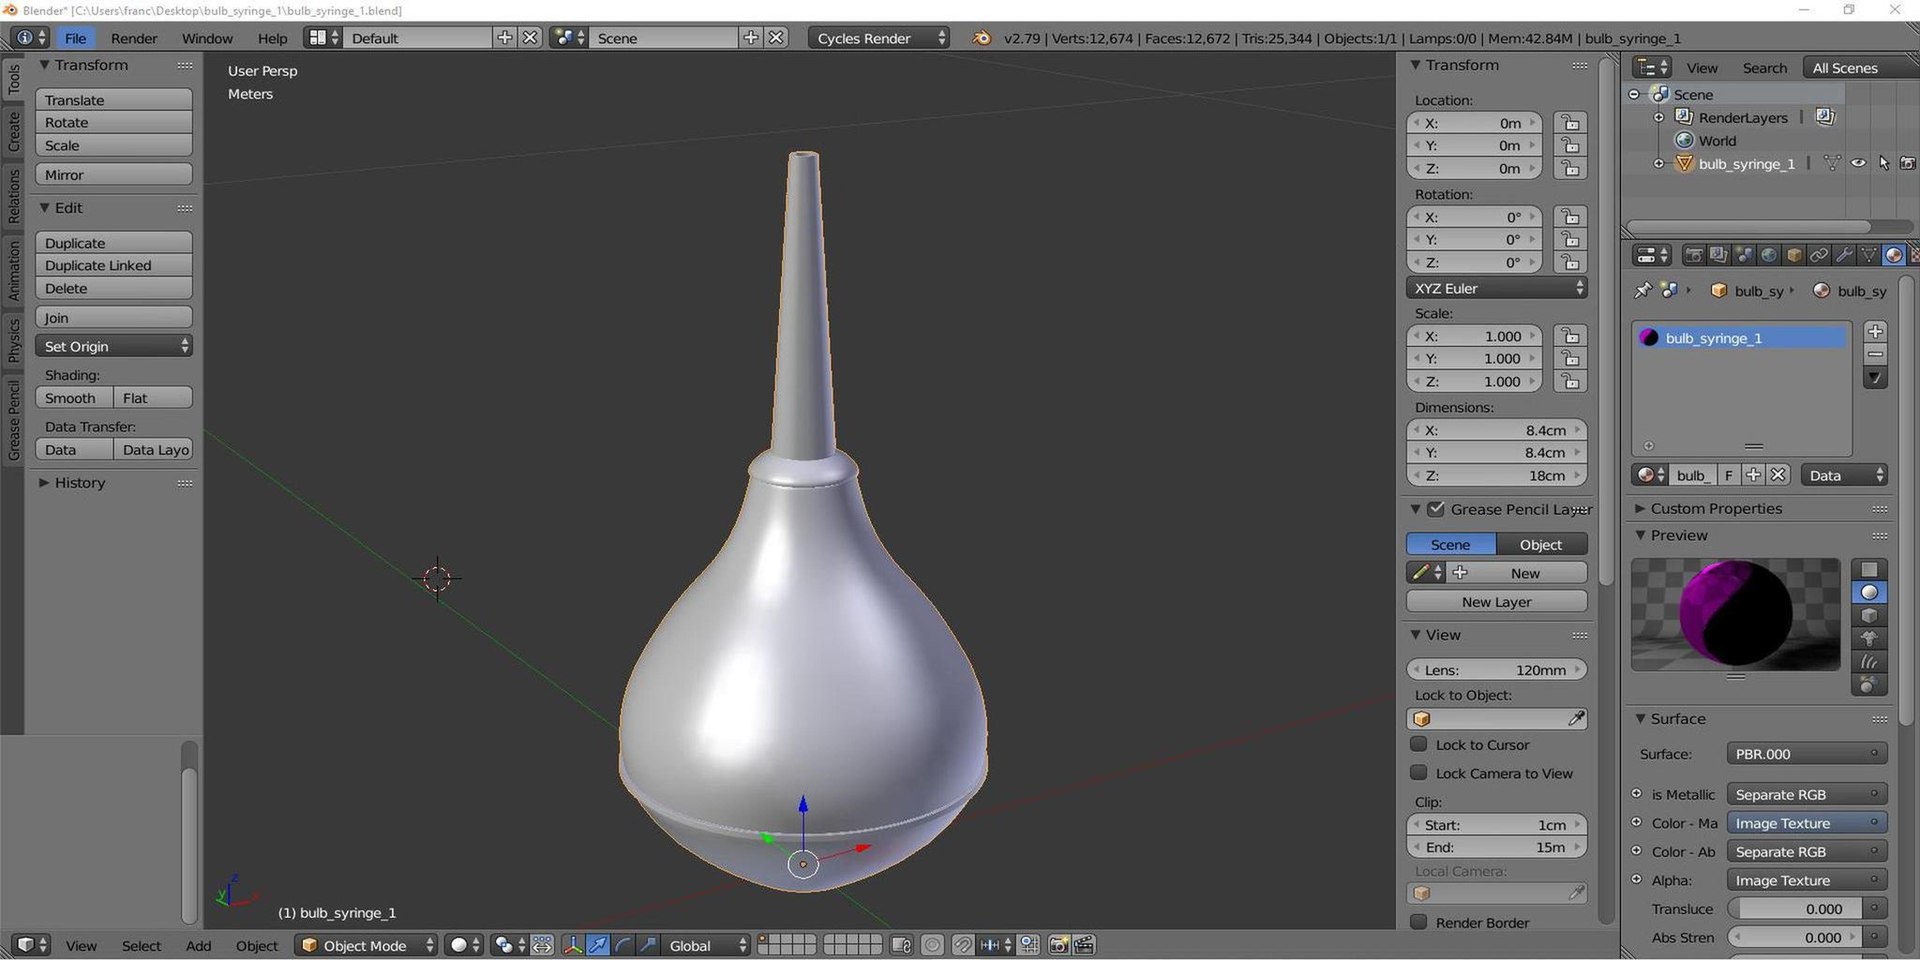This screenshot has height=960, width=1920.
Task: Click Smooth shading button
Action: [x=74, y=398]
